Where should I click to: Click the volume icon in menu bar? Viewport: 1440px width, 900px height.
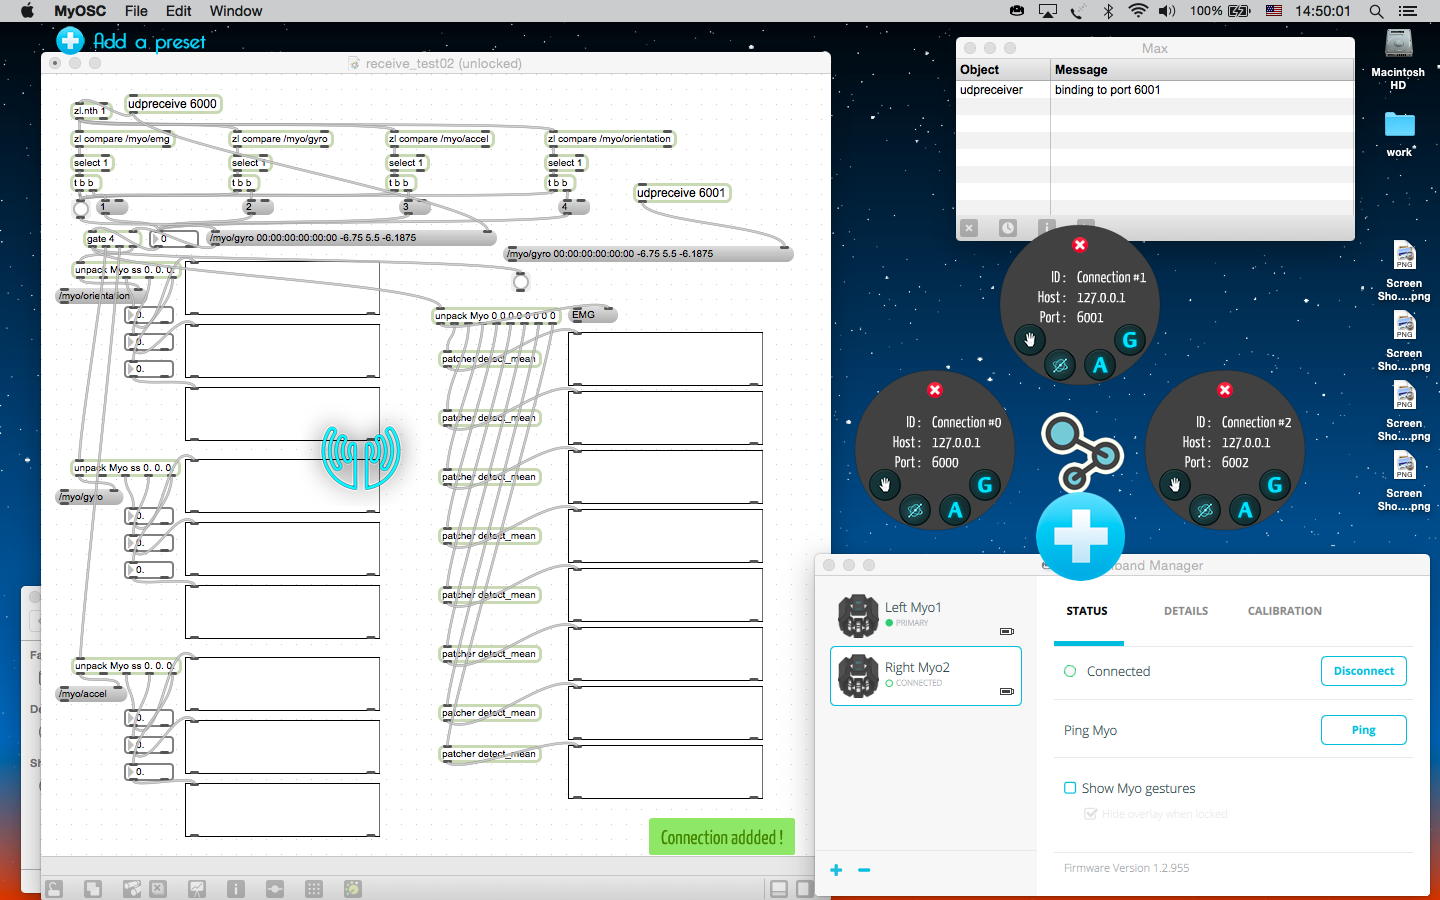click(x=1167, y=11)
